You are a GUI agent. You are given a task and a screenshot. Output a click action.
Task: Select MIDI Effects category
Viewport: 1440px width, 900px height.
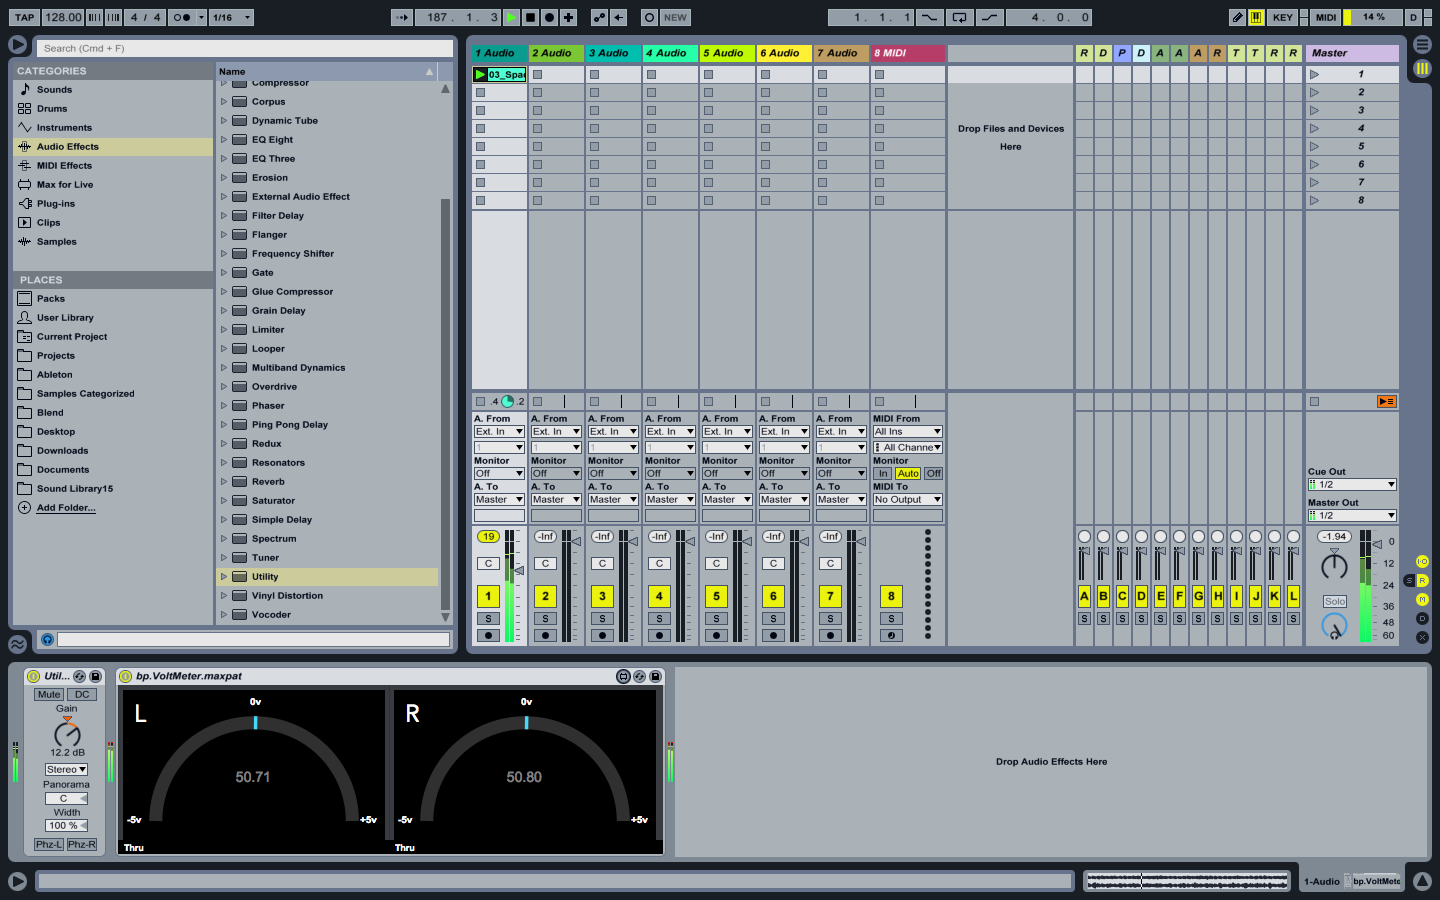click(64, 166)
